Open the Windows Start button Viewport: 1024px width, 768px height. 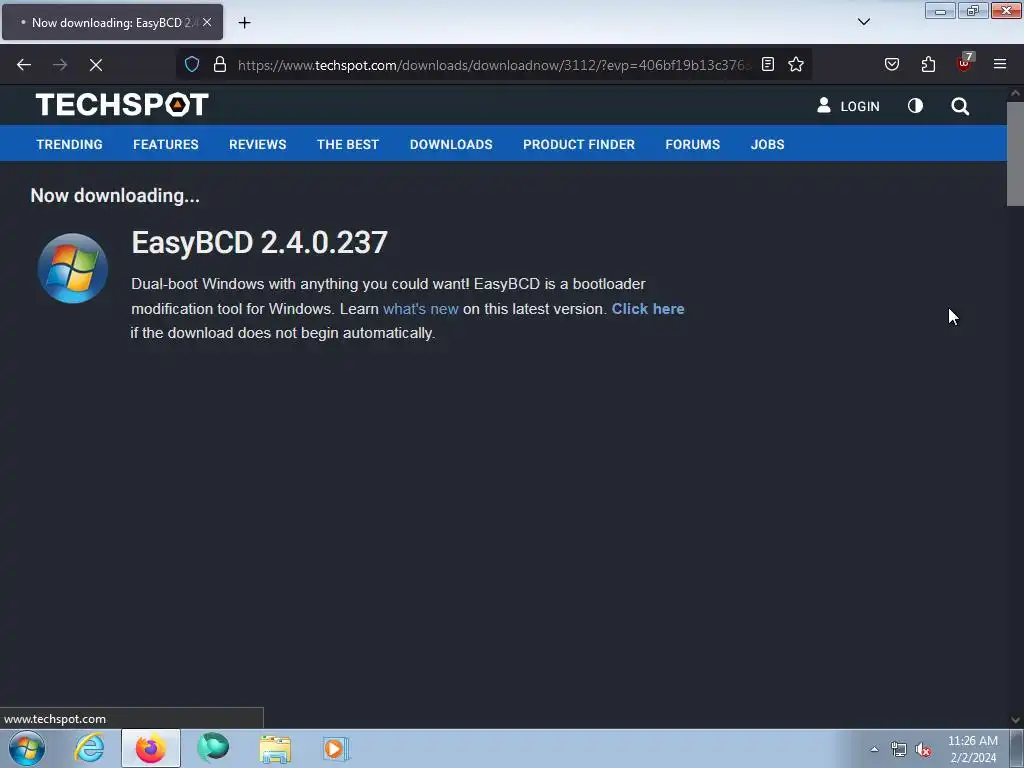(x=27, y=748)
